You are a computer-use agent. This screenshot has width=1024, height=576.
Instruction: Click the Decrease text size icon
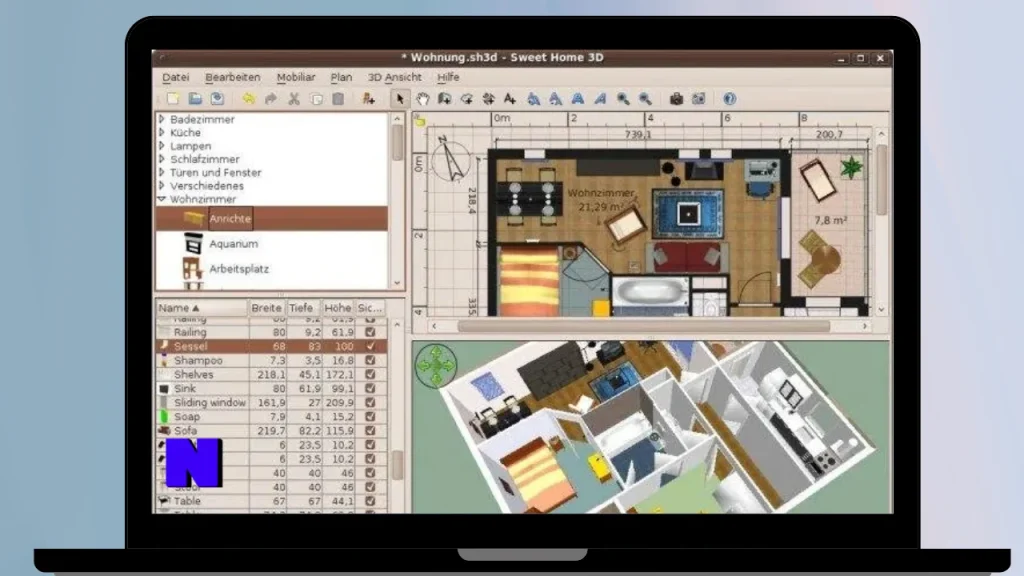coord(556,99)
